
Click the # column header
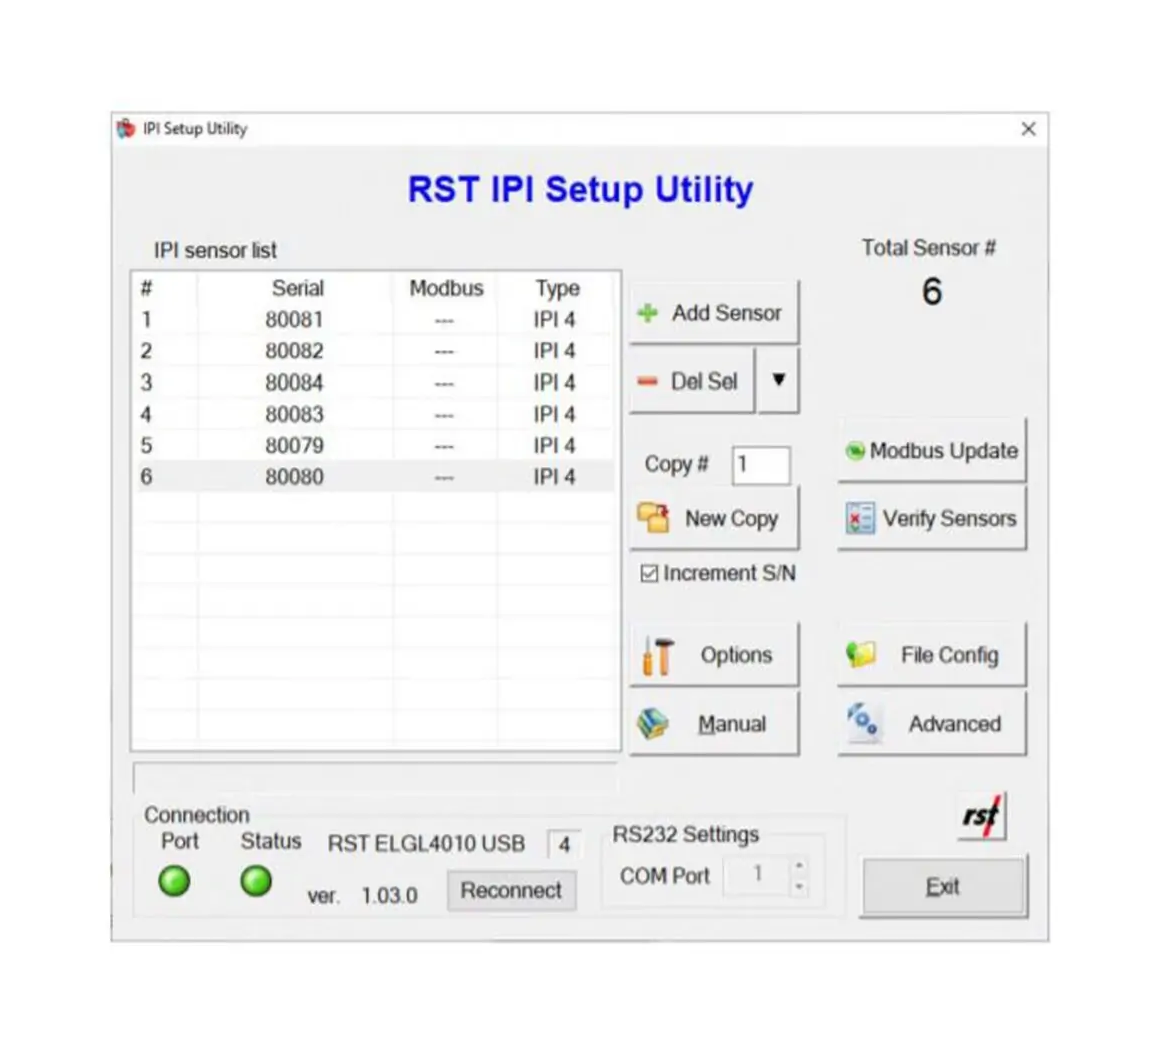point(146,288)
